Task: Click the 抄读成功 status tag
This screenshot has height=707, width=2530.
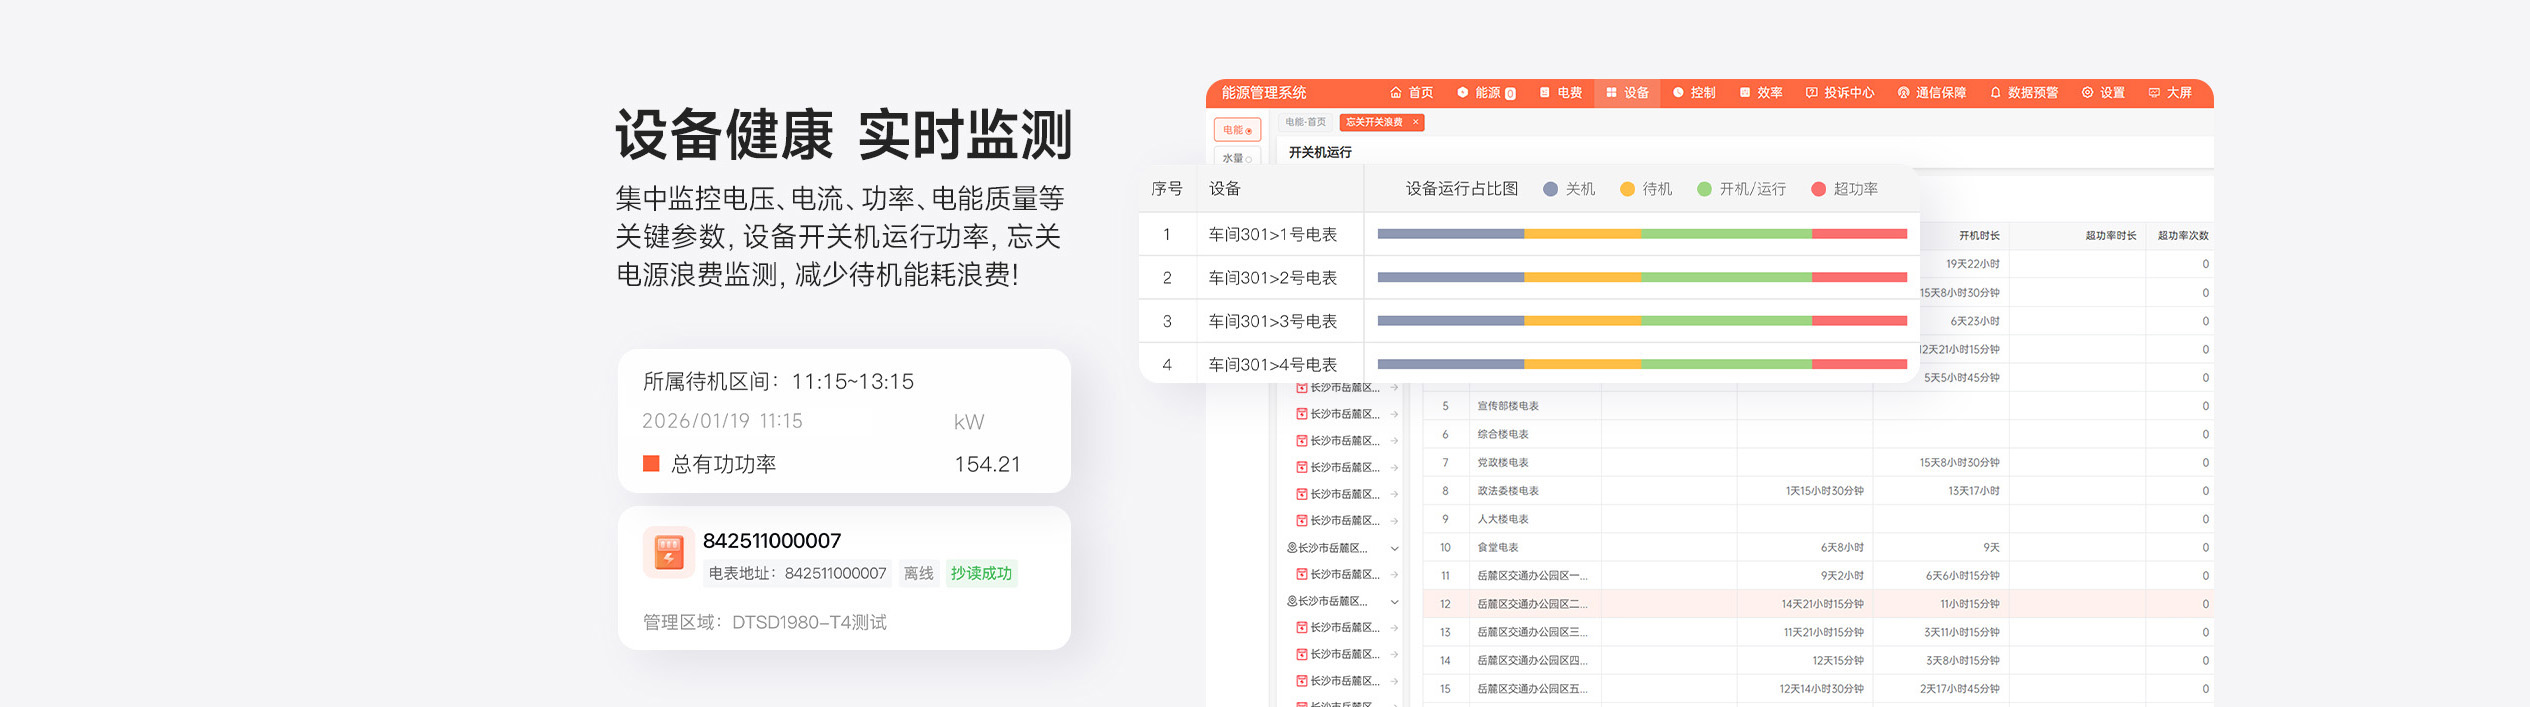Action: 980,573
